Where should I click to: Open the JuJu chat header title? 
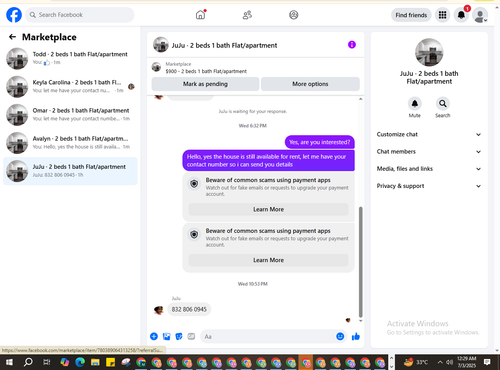[x=224, y=45]
